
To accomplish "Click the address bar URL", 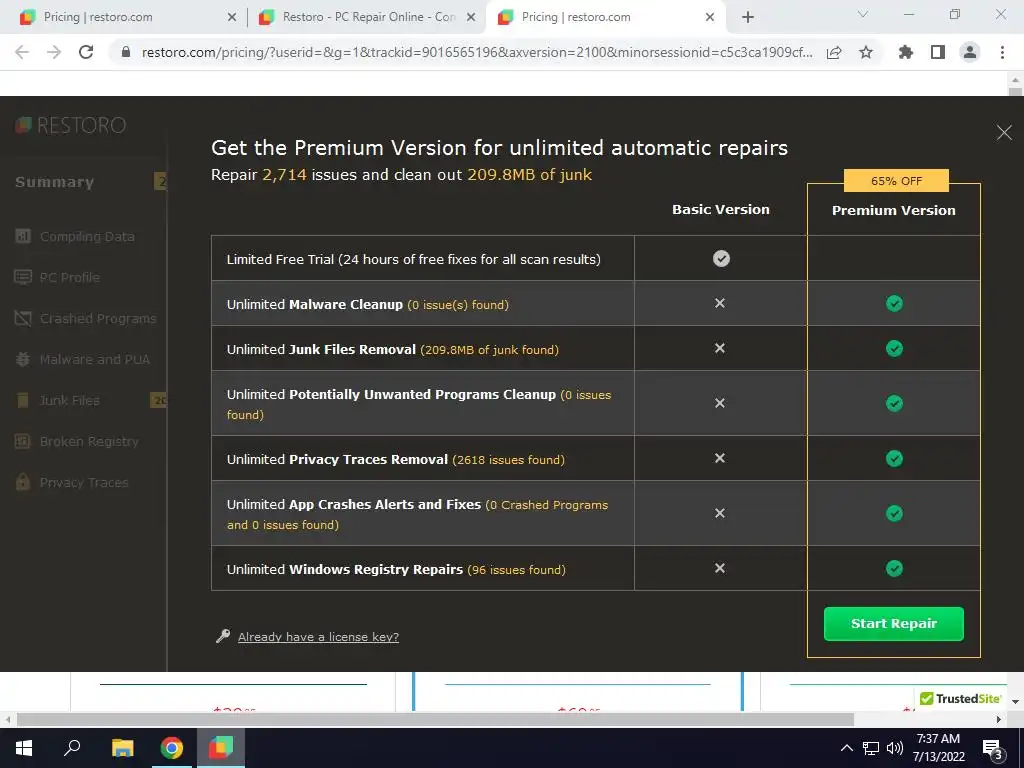I will [x=477, y=52].
